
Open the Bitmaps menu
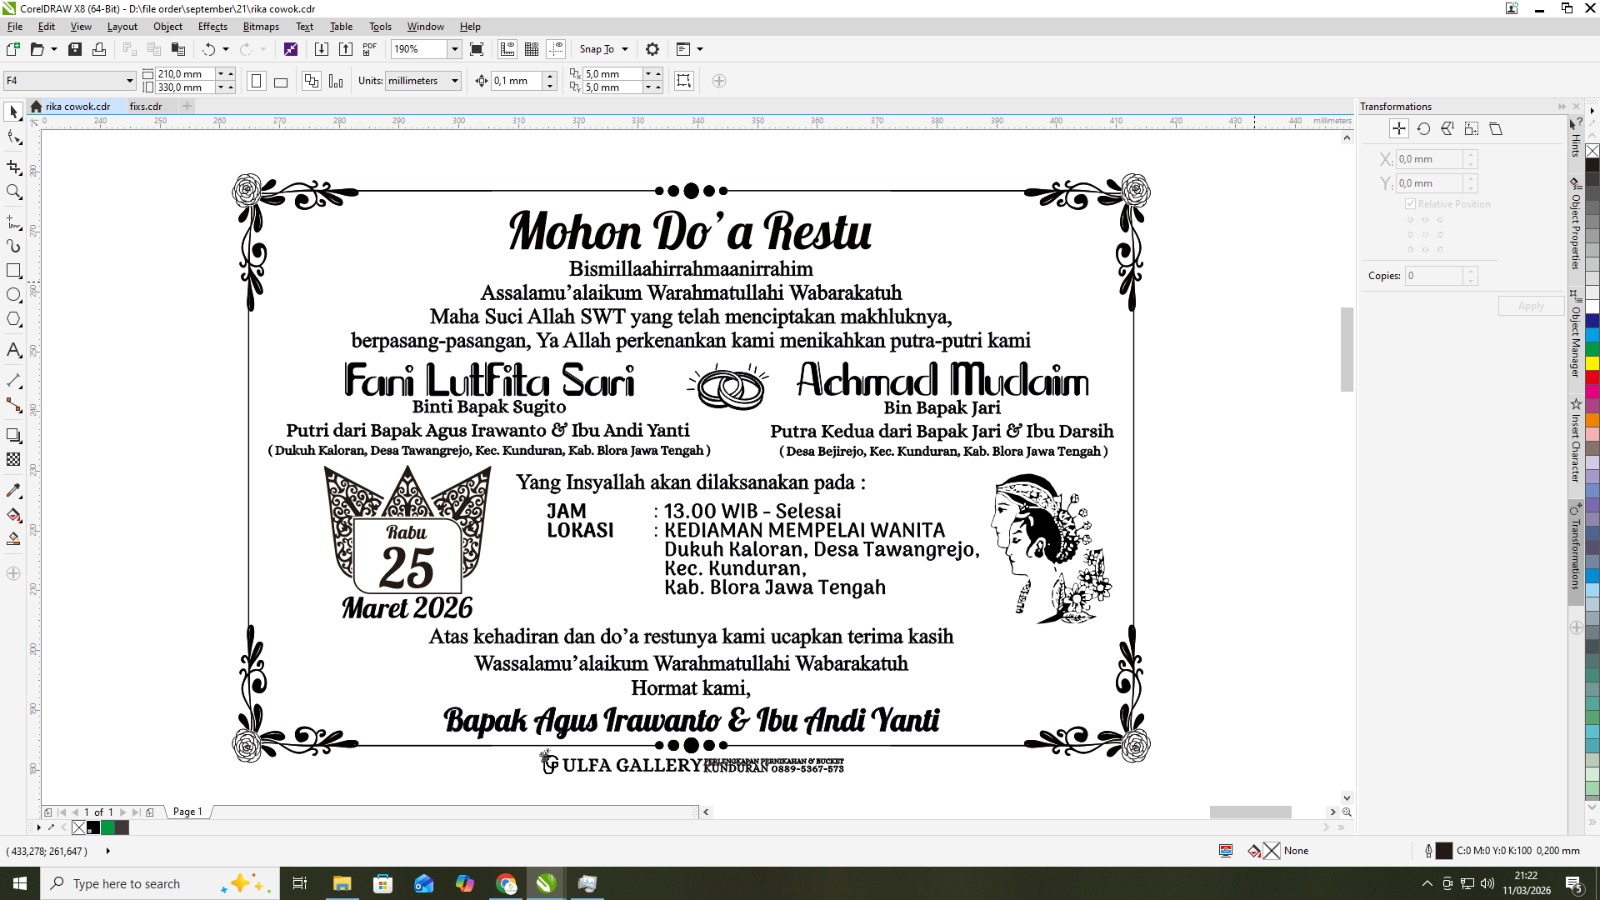pos(260,27)
